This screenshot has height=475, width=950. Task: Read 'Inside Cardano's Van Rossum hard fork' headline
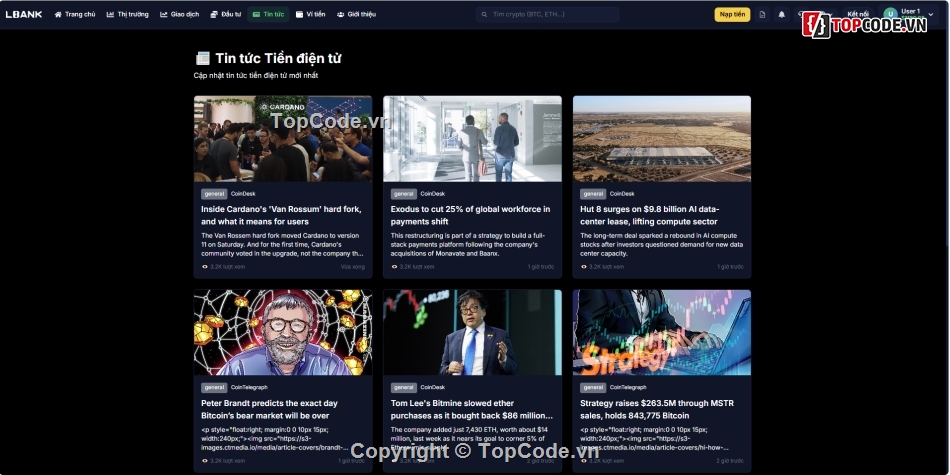pyautogui.click(x=282, y=215)
